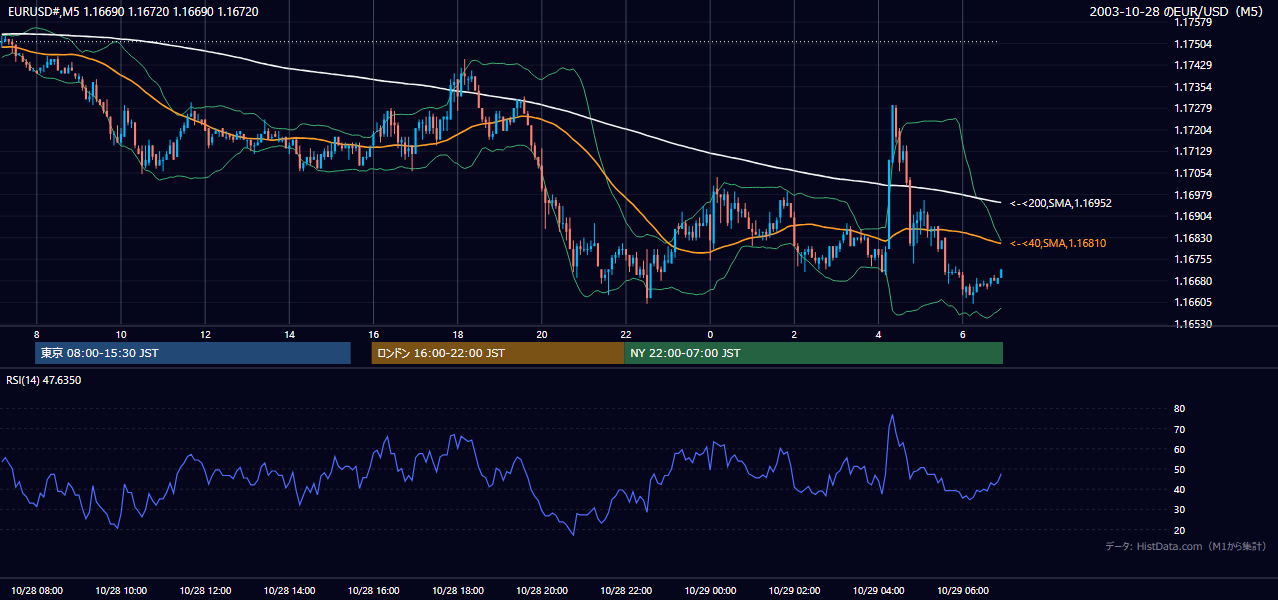Click the 10/28 16:00 time label
Screen dimensions: 1278x600
[374, 591]
